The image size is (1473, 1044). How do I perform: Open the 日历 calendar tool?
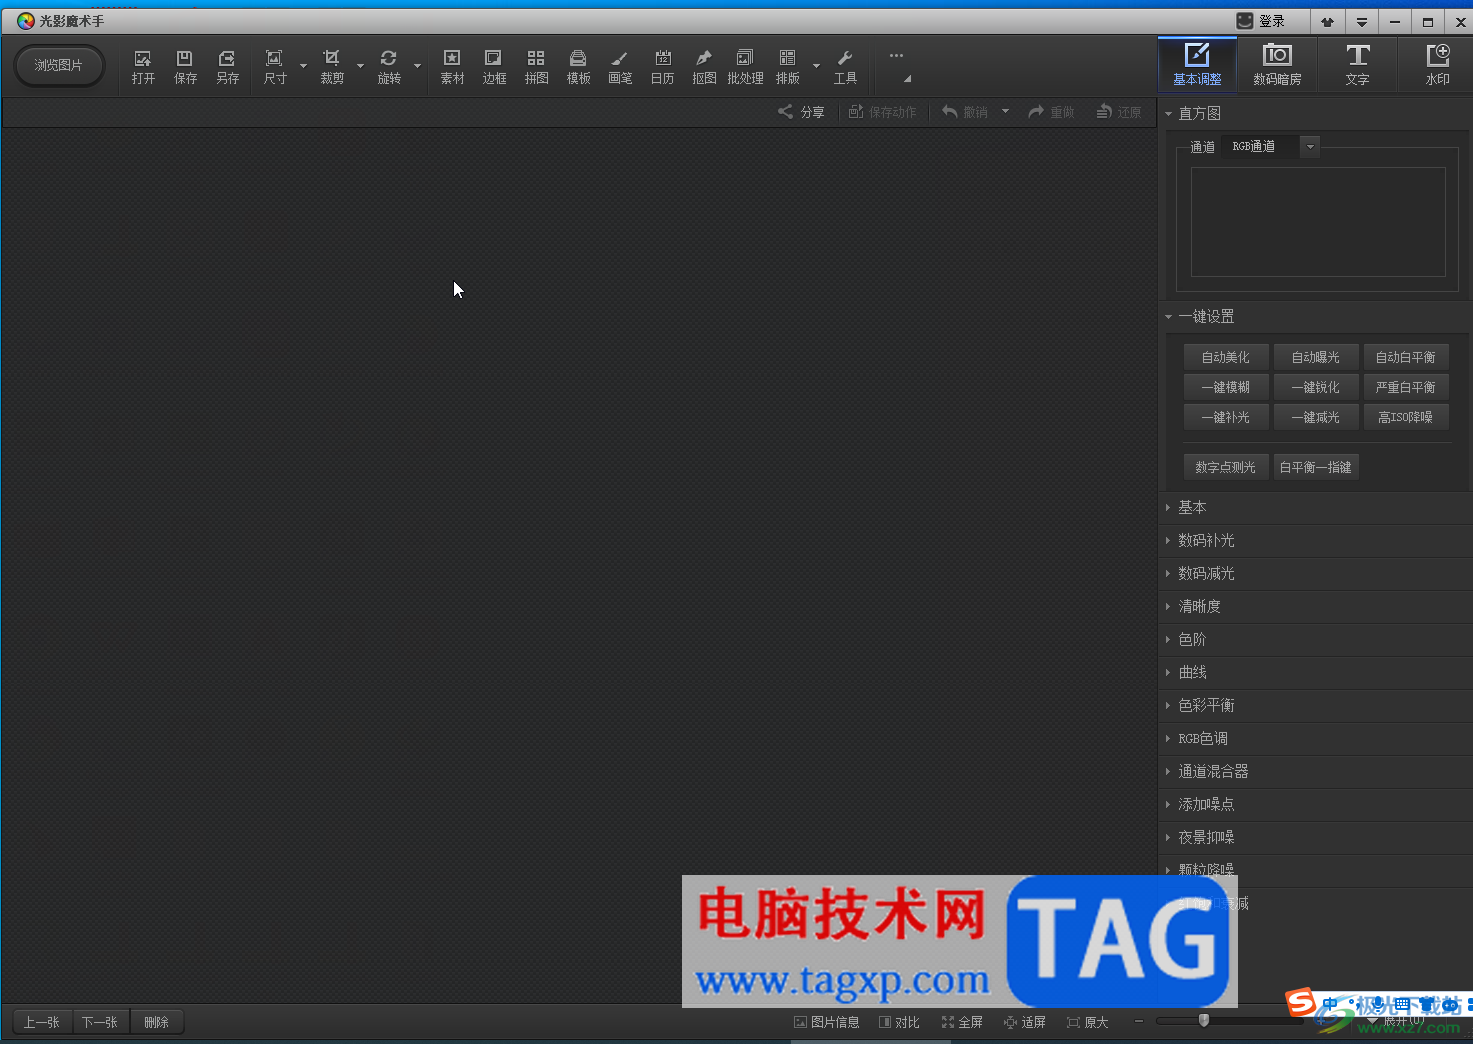click(662, 67)
